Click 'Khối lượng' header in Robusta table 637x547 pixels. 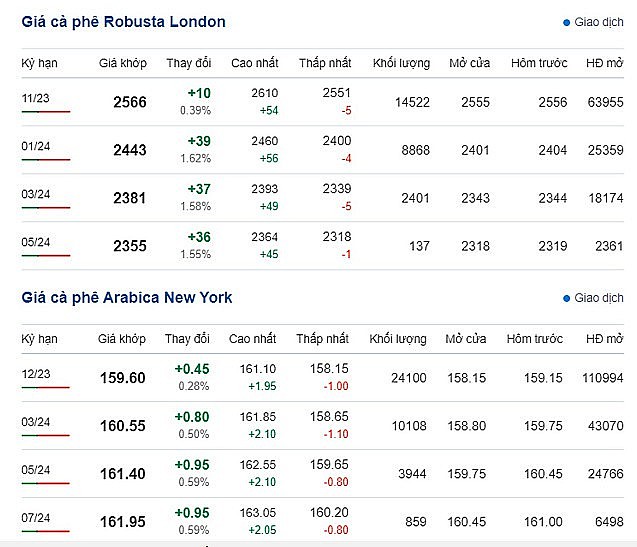point(401,63)
